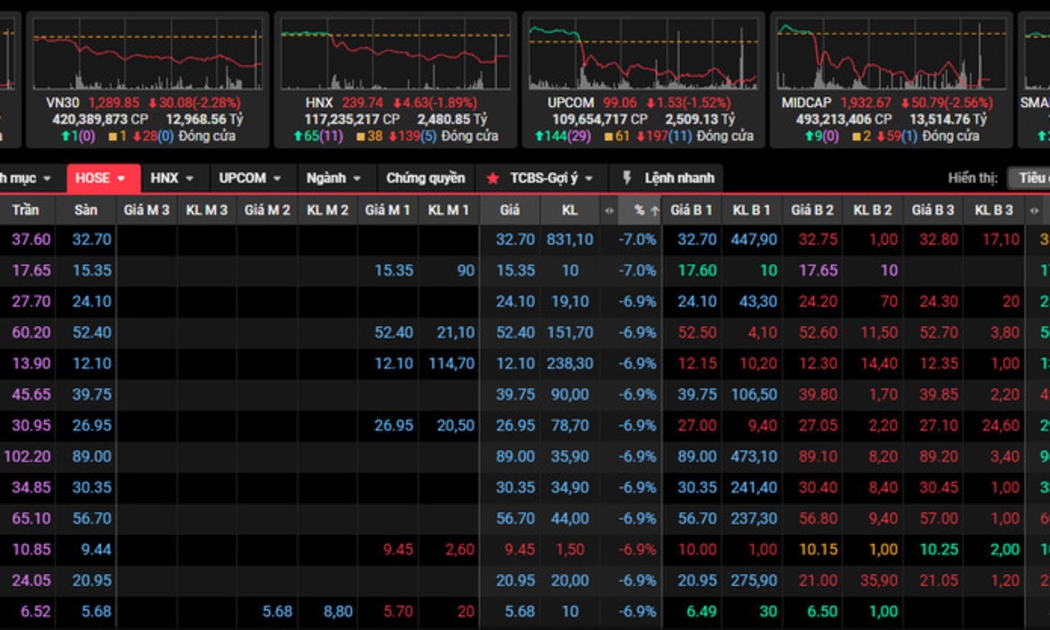Switch to the Chứng quyền tab
1050x630 pixels.
click(x=426, y=178)
